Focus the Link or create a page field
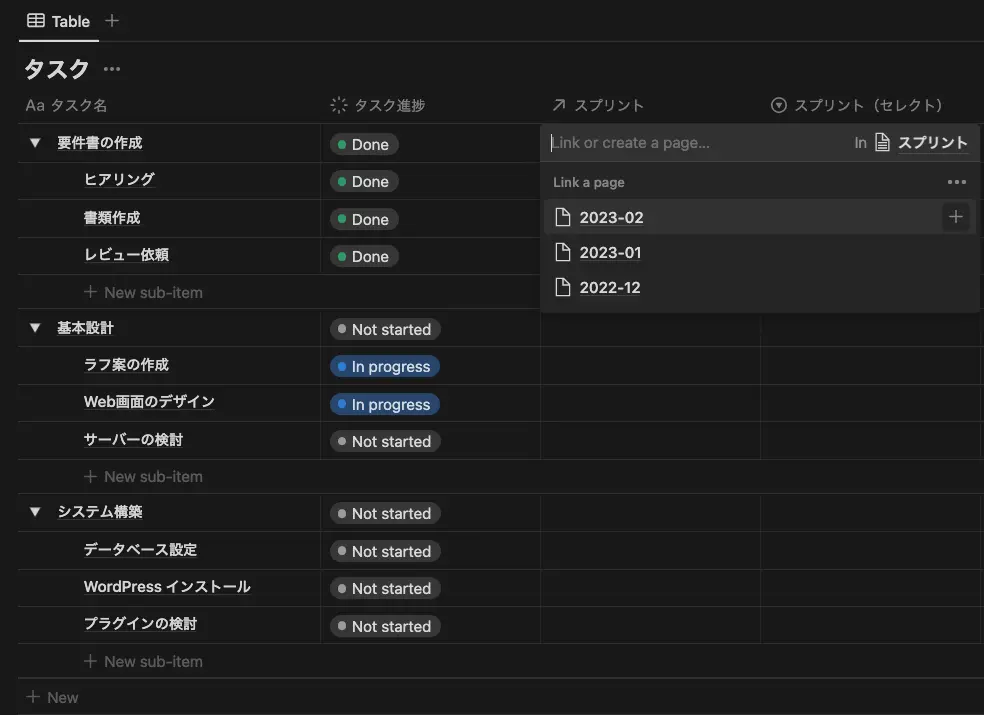The height and width of the screenshot is (715, 984). click(690, 143)
